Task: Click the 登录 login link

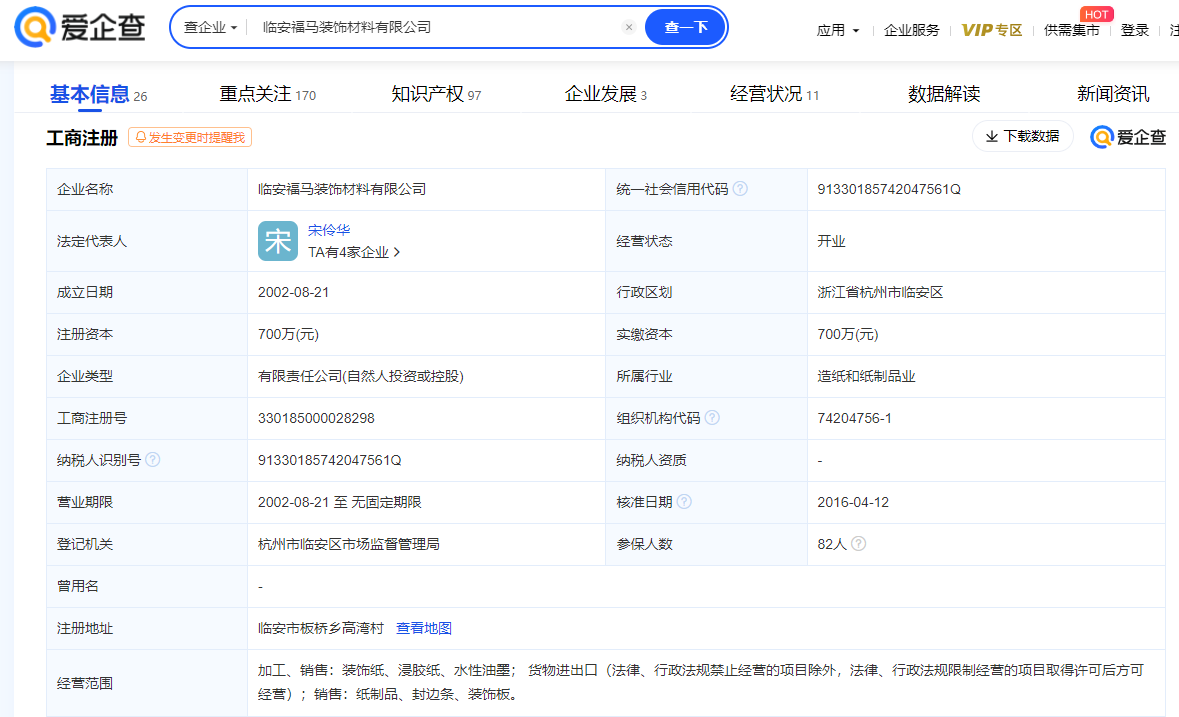Action: pyautogui.click(x=1135, y=30)
